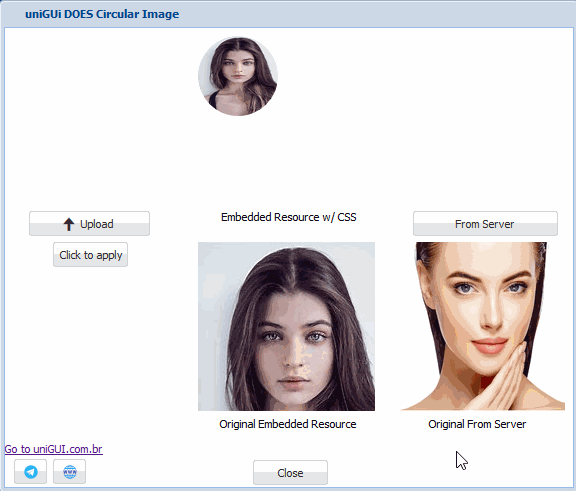
Task: Click the Embedded Resource w/ CSS label
Action: point(289,217)
